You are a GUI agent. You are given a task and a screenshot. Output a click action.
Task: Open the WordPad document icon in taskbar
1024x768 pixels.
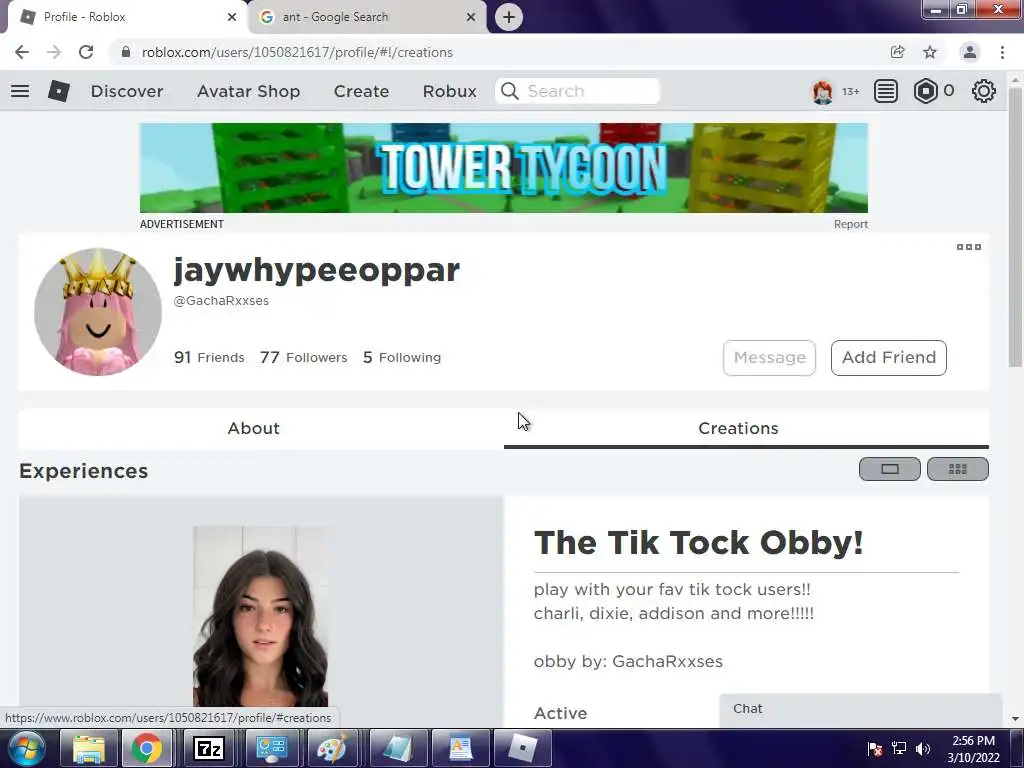(x=460, y=748)
